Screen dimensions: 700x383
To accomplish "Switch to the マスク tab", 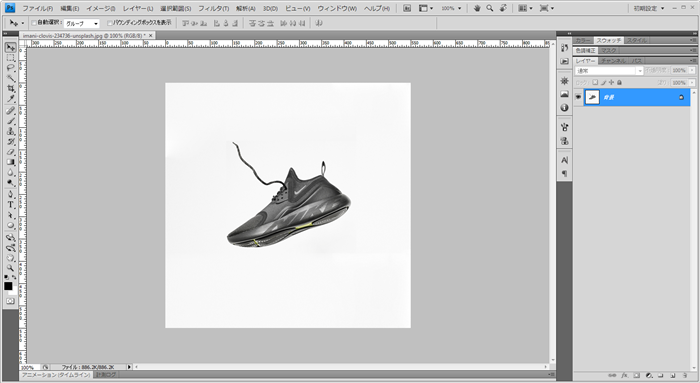I will pyautogui.click(x=608, y=50).
